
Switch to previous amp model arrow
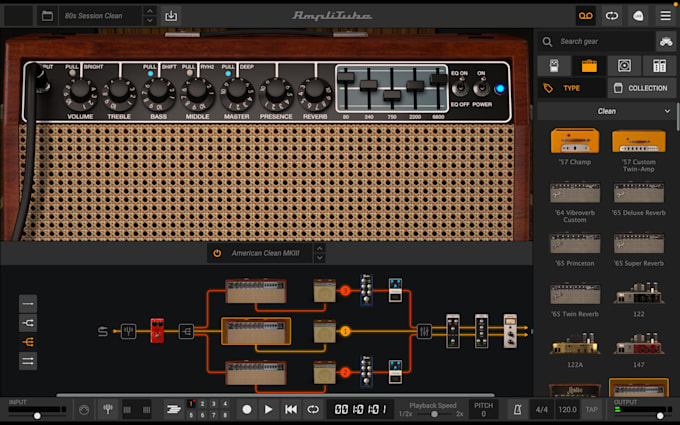tap(320, 248)
